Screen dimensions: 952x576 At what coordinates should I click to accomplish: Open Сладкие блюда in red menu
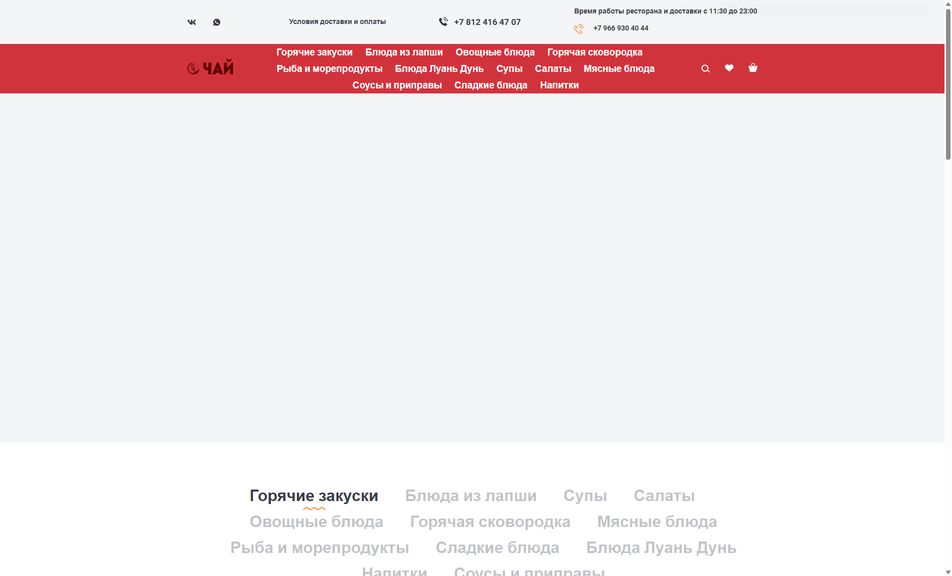click(x=491, y=85)
